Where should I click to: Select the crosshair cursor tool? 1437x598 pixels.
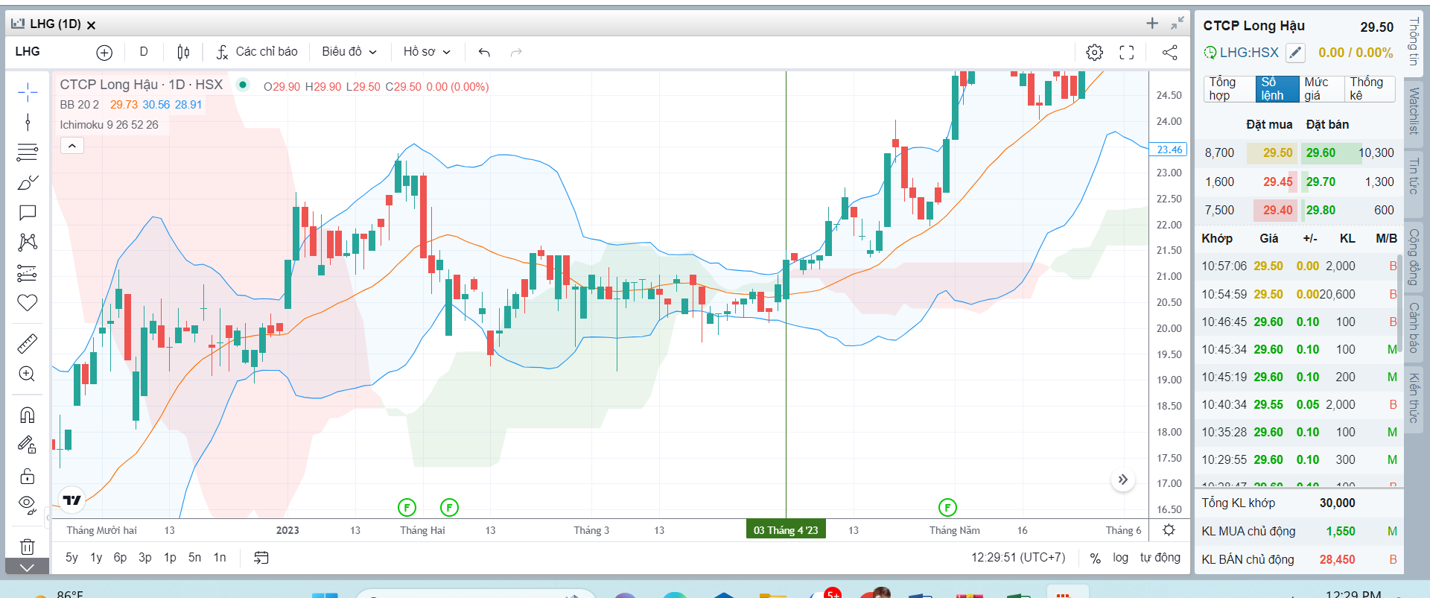27,92
